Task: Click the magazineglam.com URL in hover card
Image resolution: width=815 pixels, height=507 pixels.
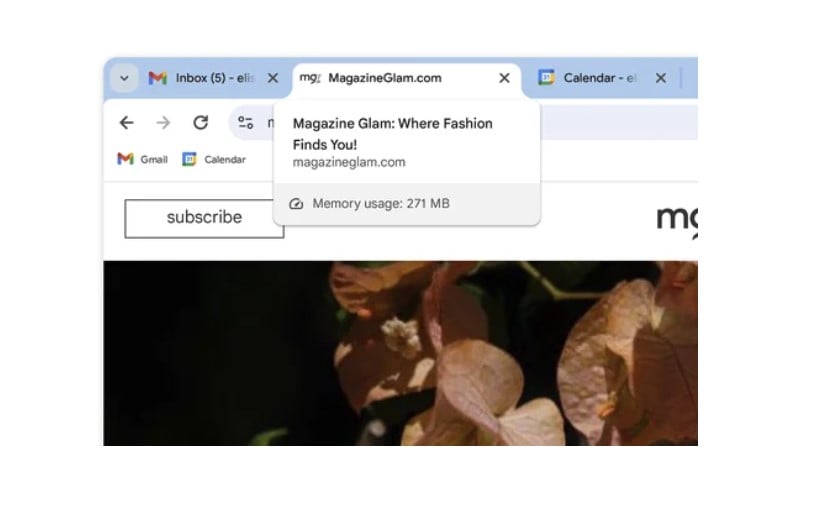Action: click(x=349, y=162)
